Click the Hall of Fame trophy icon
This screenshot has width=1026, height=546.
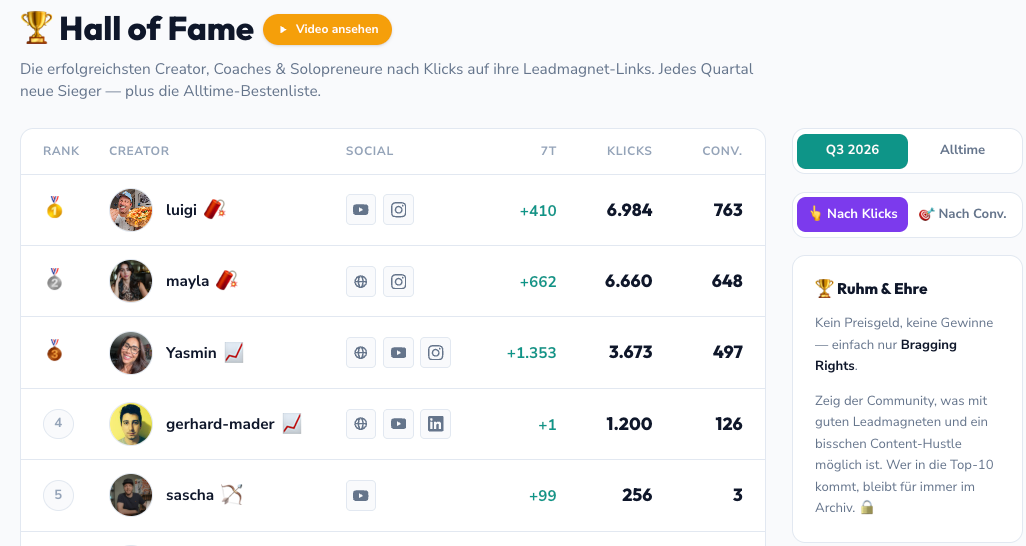(x=36, y=27)
